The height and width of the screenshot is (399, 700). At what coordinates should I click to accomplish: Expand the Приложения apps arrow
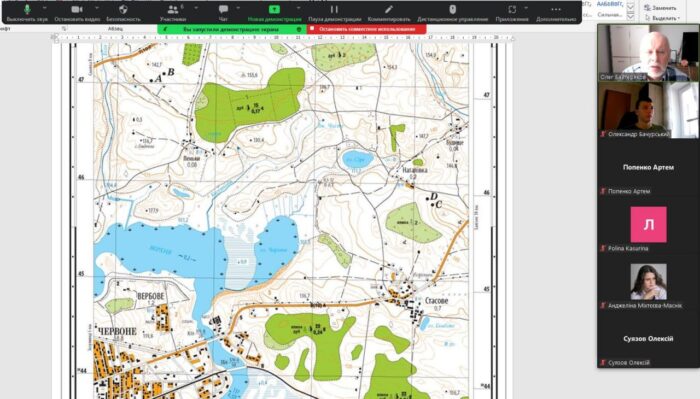pos(526,8)
